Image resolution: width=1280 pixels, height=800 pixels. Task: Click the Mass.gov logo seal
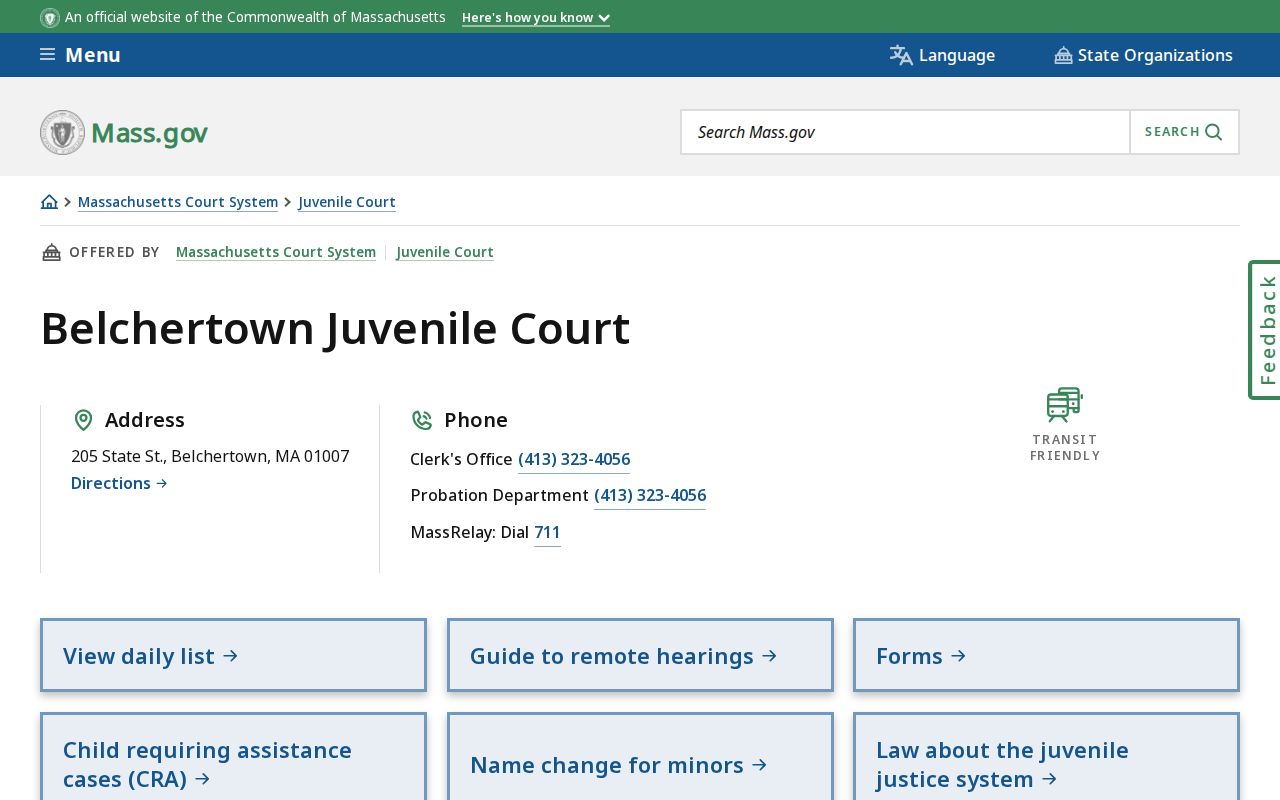pyautogui.click(x=62, y=132)
